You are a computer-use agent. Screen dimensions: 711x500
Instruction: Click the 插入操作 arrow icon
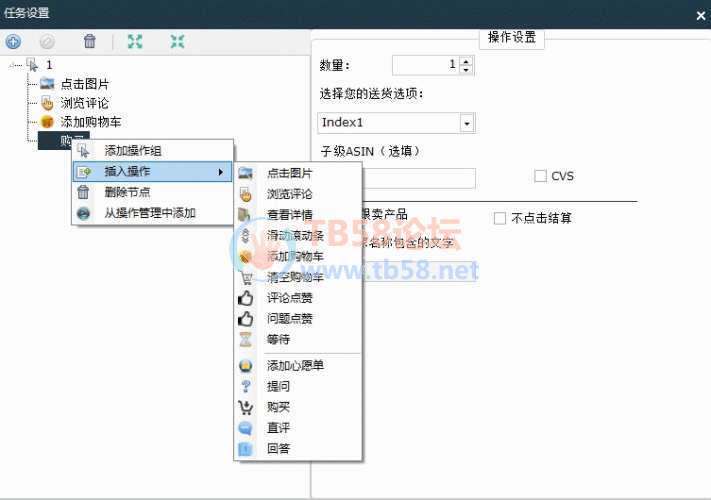pos(84,171)
